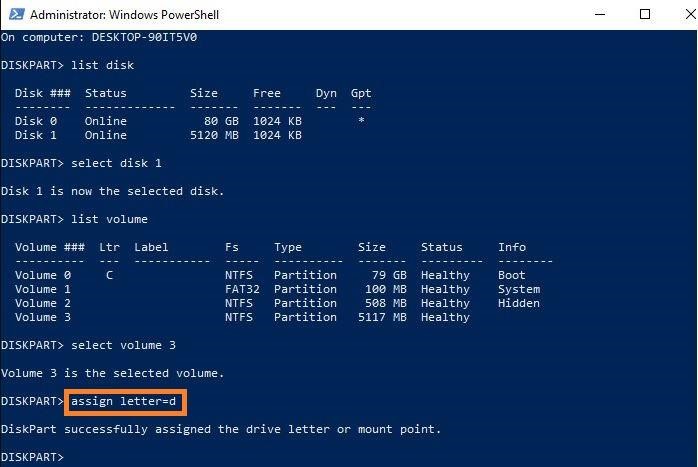
Task: Click the 'select volume 3' command
Action: tap(121, 345)
